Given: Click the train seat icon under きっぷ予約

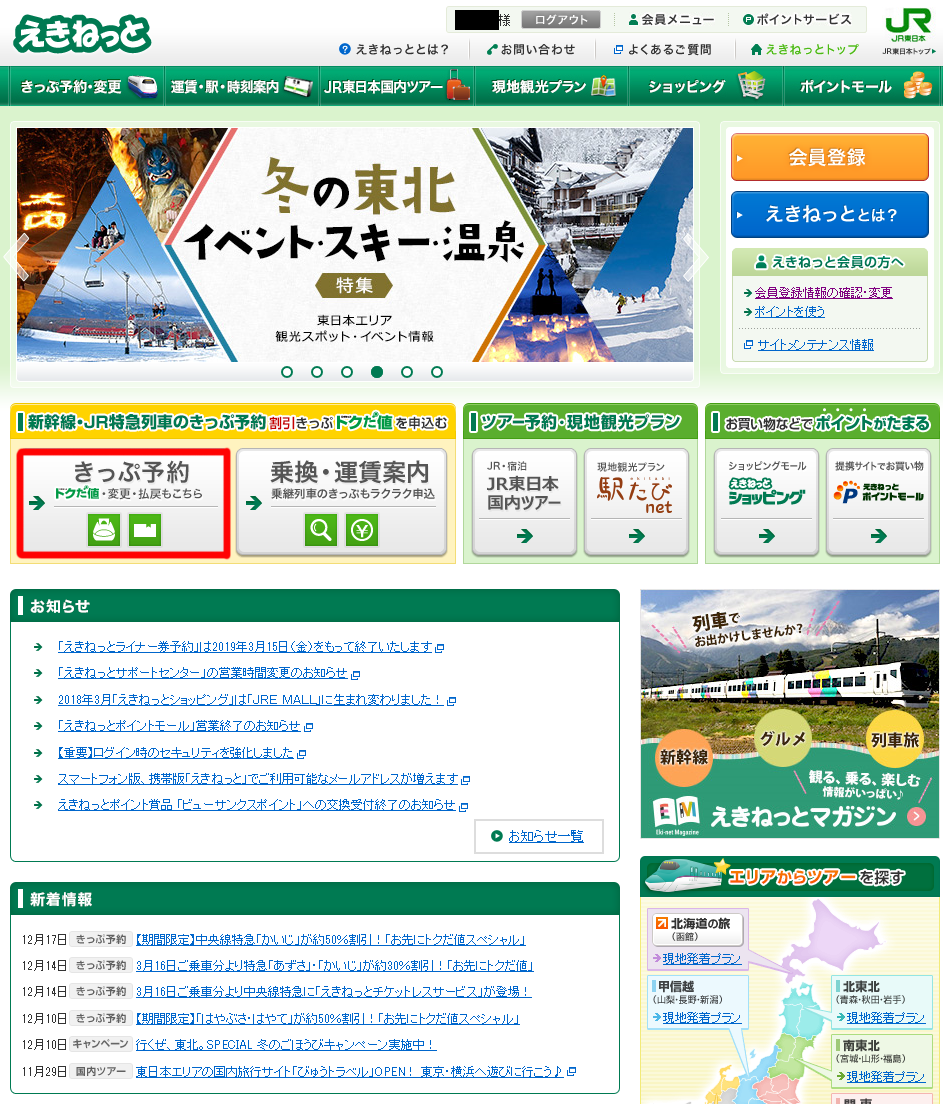Looking at the screenshot, I should [x=104, y=529].
